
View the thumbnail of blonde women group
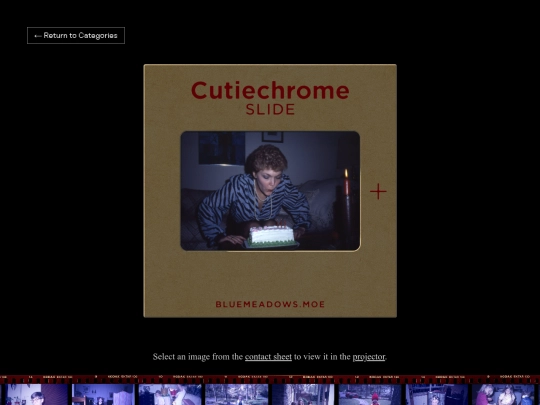tap(503, 395)
